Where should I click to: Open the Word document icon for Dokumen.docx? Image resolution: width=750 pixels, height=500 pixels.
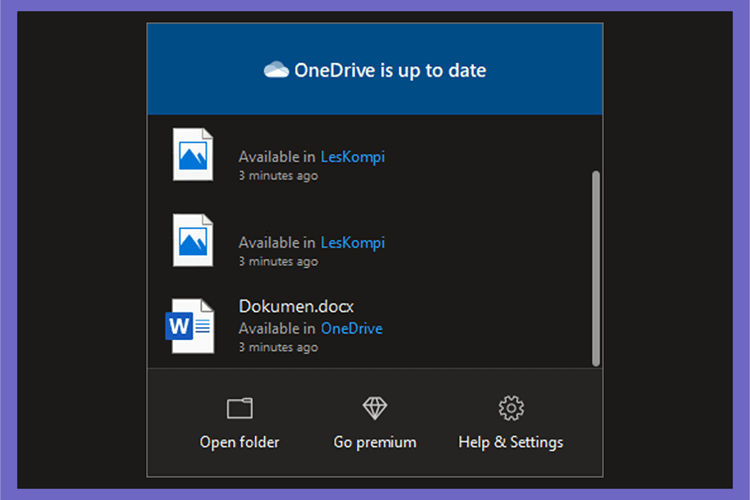190,326
